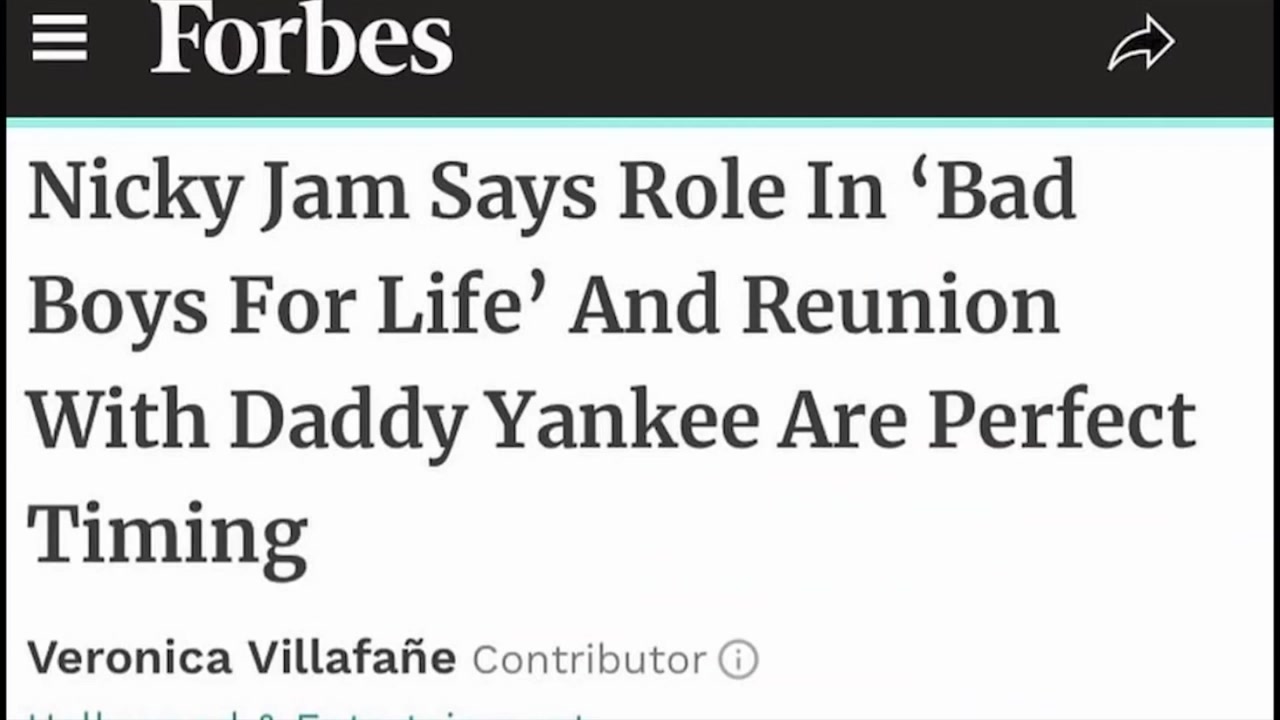
Task: Tap the share arrow icon
Action: [x=1141, y=44]
